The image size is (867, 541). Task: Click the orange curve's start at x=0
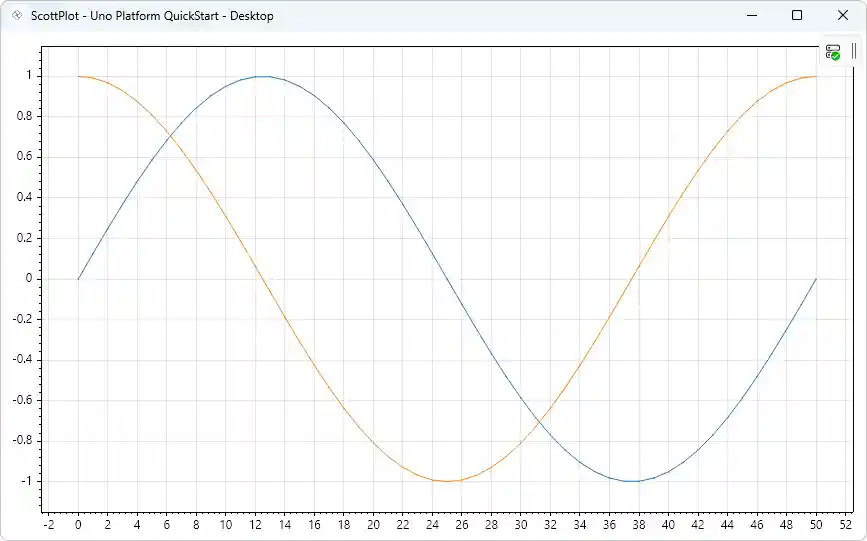pyautogui.click(x=78, y=76)
